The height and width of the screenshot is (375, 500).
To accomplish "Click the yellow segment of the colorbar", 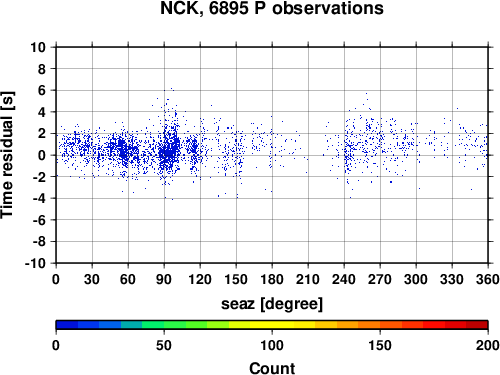I will 272,325.
